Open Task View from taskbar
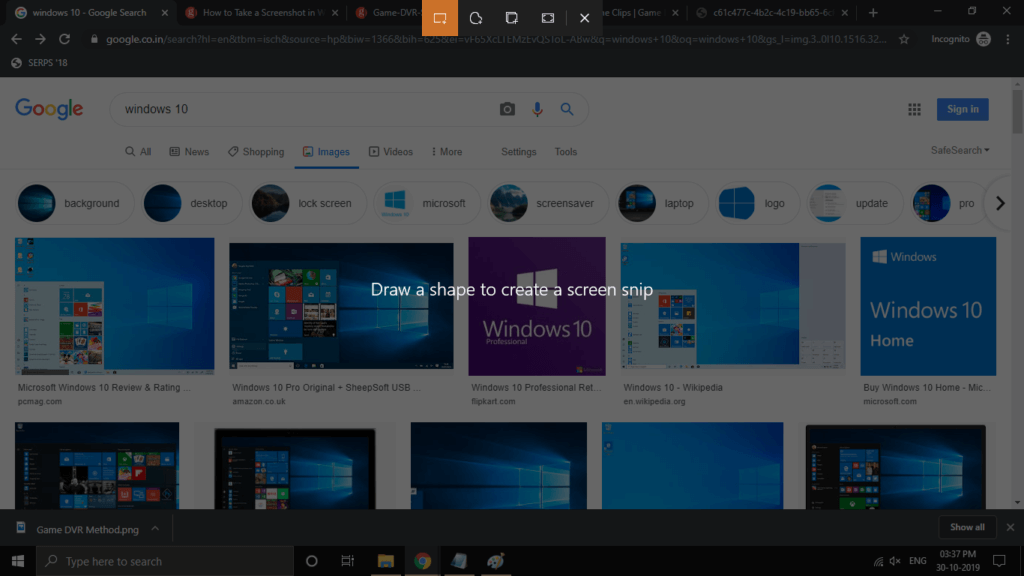This screenshot has width=1024, height=576. click(347, 561)
